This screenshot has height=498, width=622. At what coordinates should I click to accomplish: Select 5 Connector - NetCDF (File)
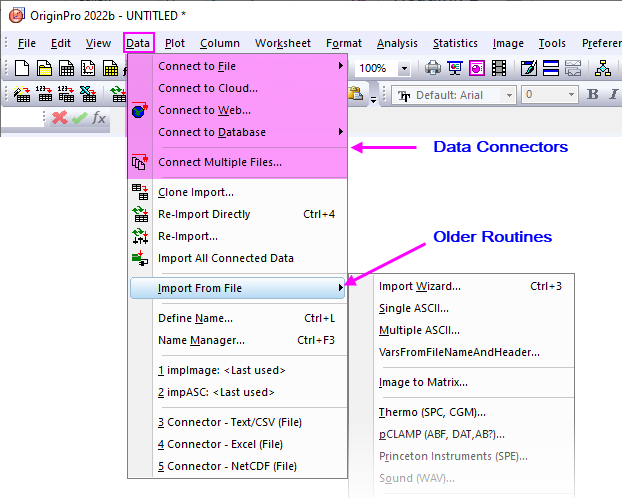click(237, 466)
